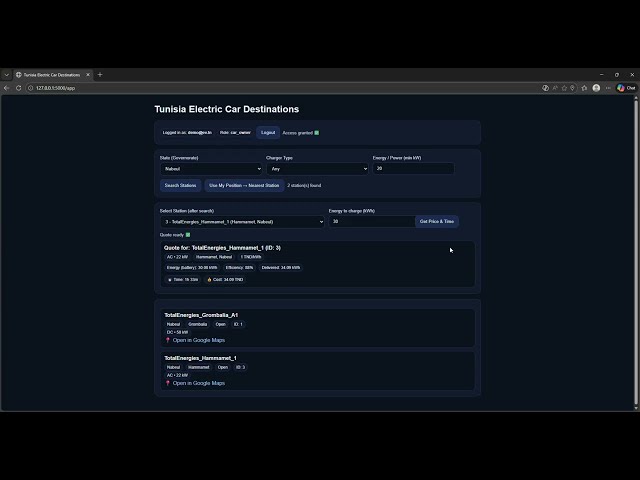Open the Charger Type dropdown showing Any
Image resolution: width=640 pixels, height=480 pixels.
(318, 169)
